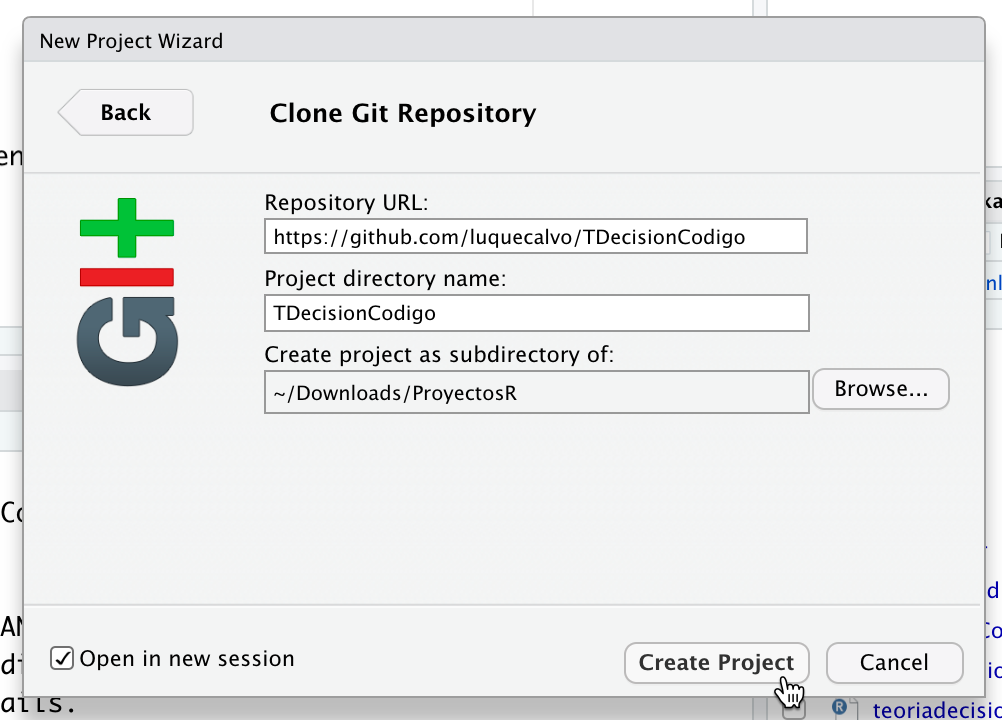Click the Project directory name label

click(385, 279)
